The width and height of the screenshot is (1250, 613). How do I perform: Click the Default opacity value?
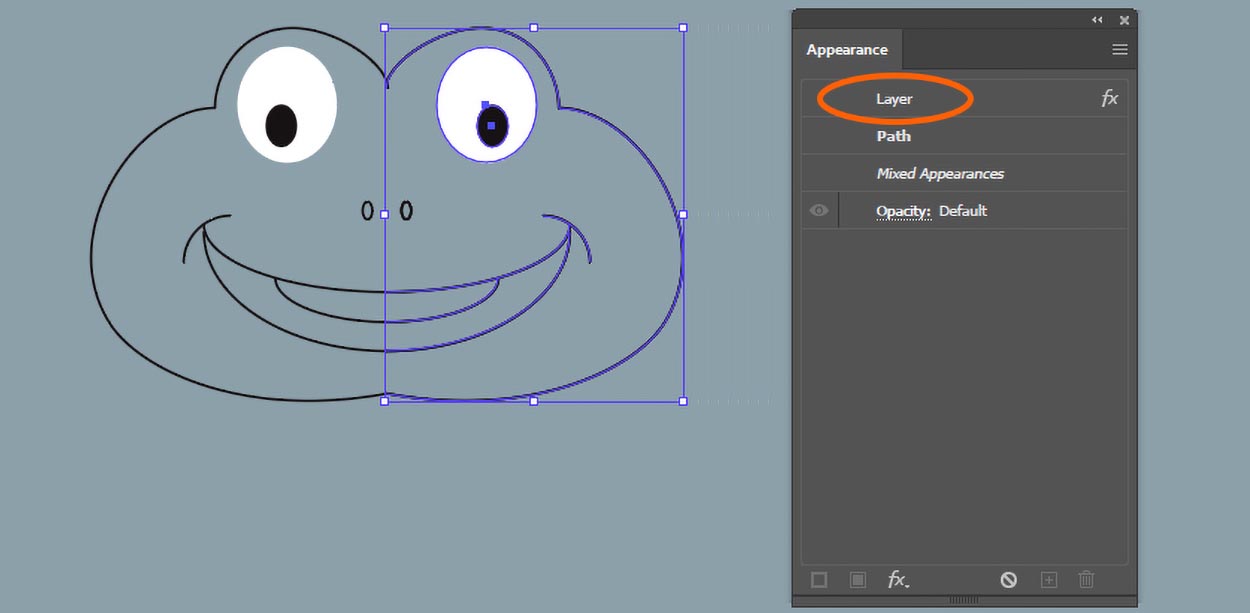tap(963, 211)
